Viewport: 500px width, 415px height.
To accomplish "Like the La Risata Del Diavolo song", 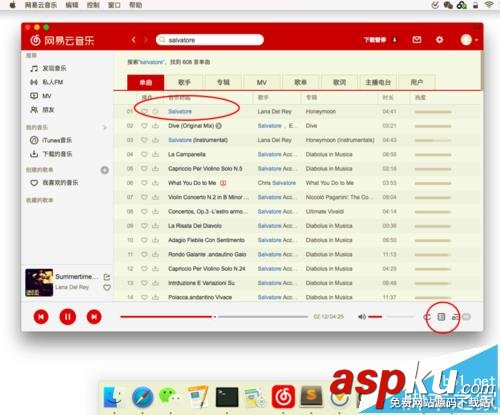I will coord(144,226).
